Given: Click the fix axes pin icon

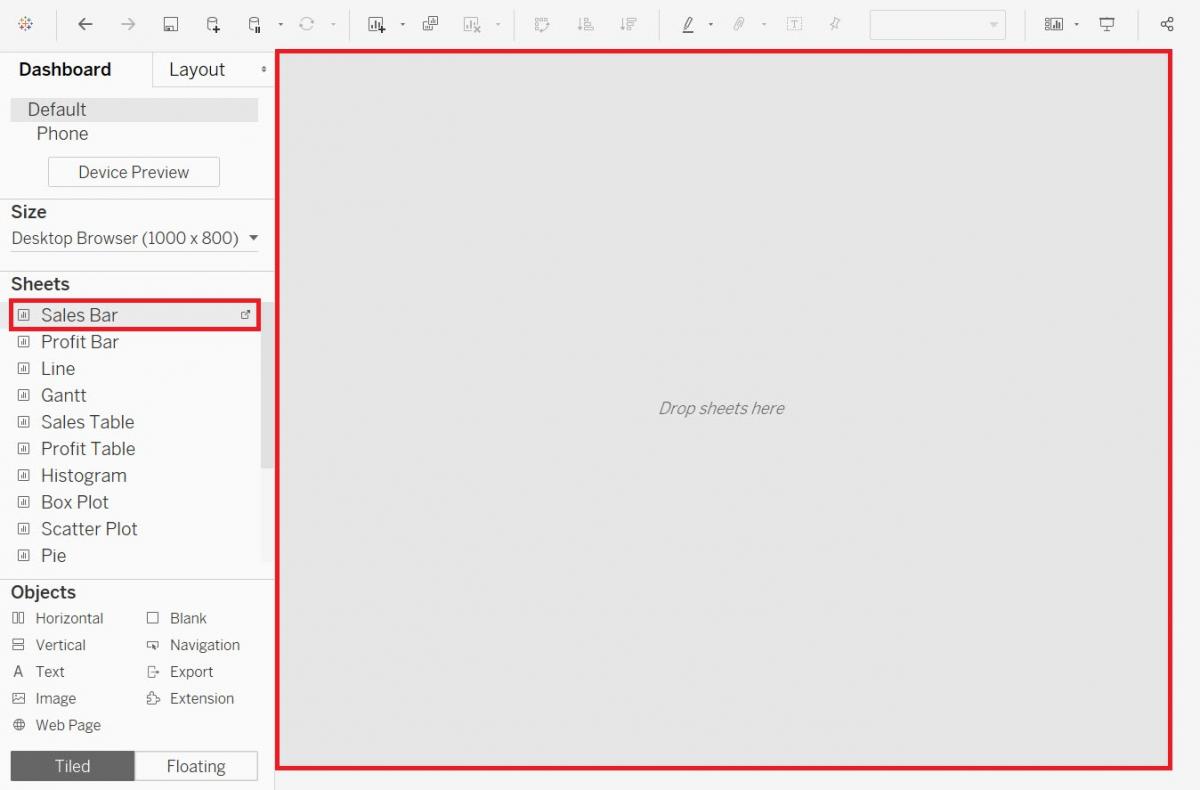Looking at the screenshot, I should click(835, 24).
